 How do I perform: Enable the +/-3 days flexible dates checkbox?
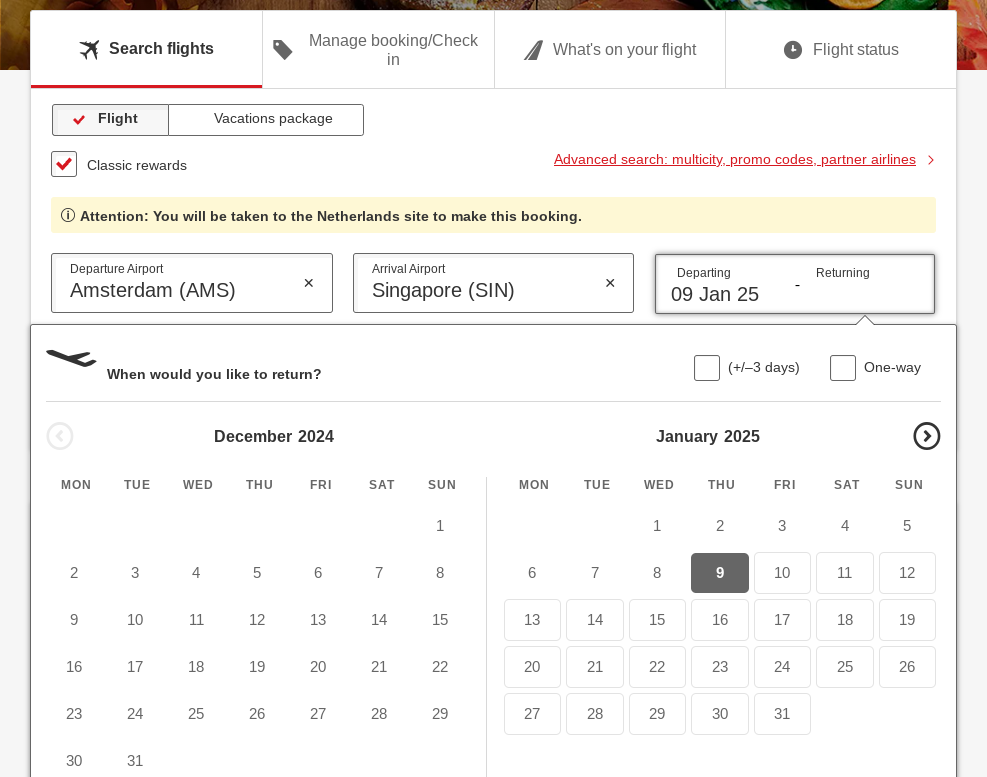(x=707, y=368)
